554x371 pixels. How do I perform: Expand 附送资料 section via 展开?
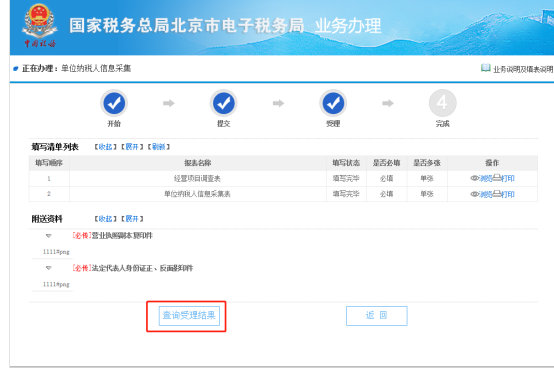(132, 219)
